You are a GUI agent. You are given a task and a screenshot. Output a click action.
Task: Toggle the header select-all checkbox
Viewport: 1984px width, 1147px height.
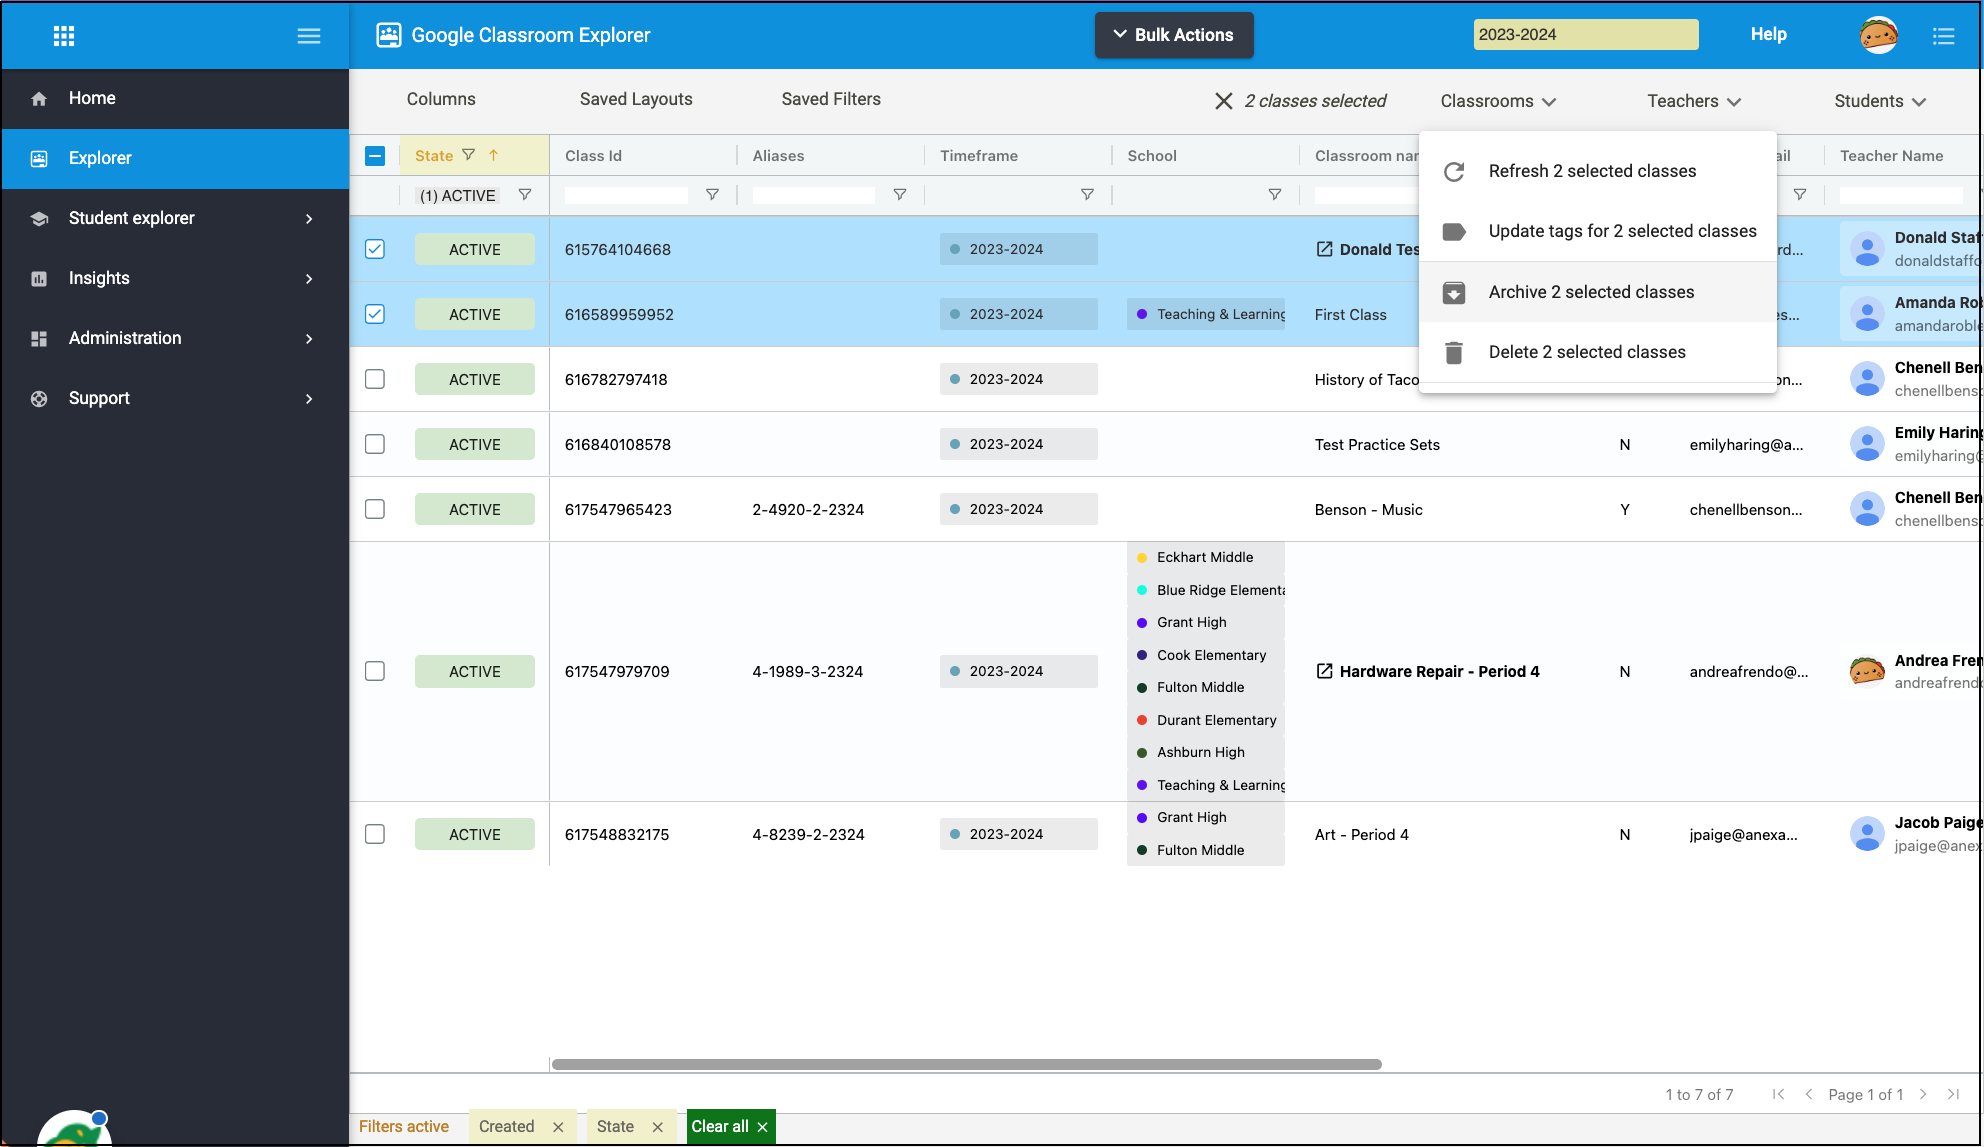click(x=375, y=155)
